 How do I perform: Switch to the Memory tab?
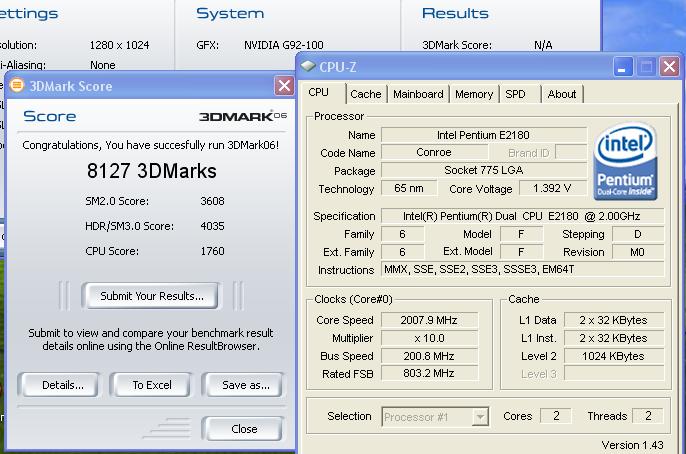(x=474, y=94)
